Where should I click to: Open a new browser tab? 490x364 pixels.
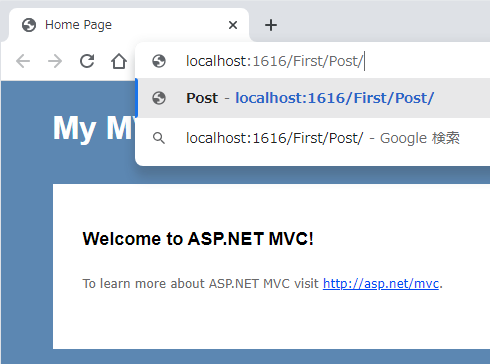271,25
